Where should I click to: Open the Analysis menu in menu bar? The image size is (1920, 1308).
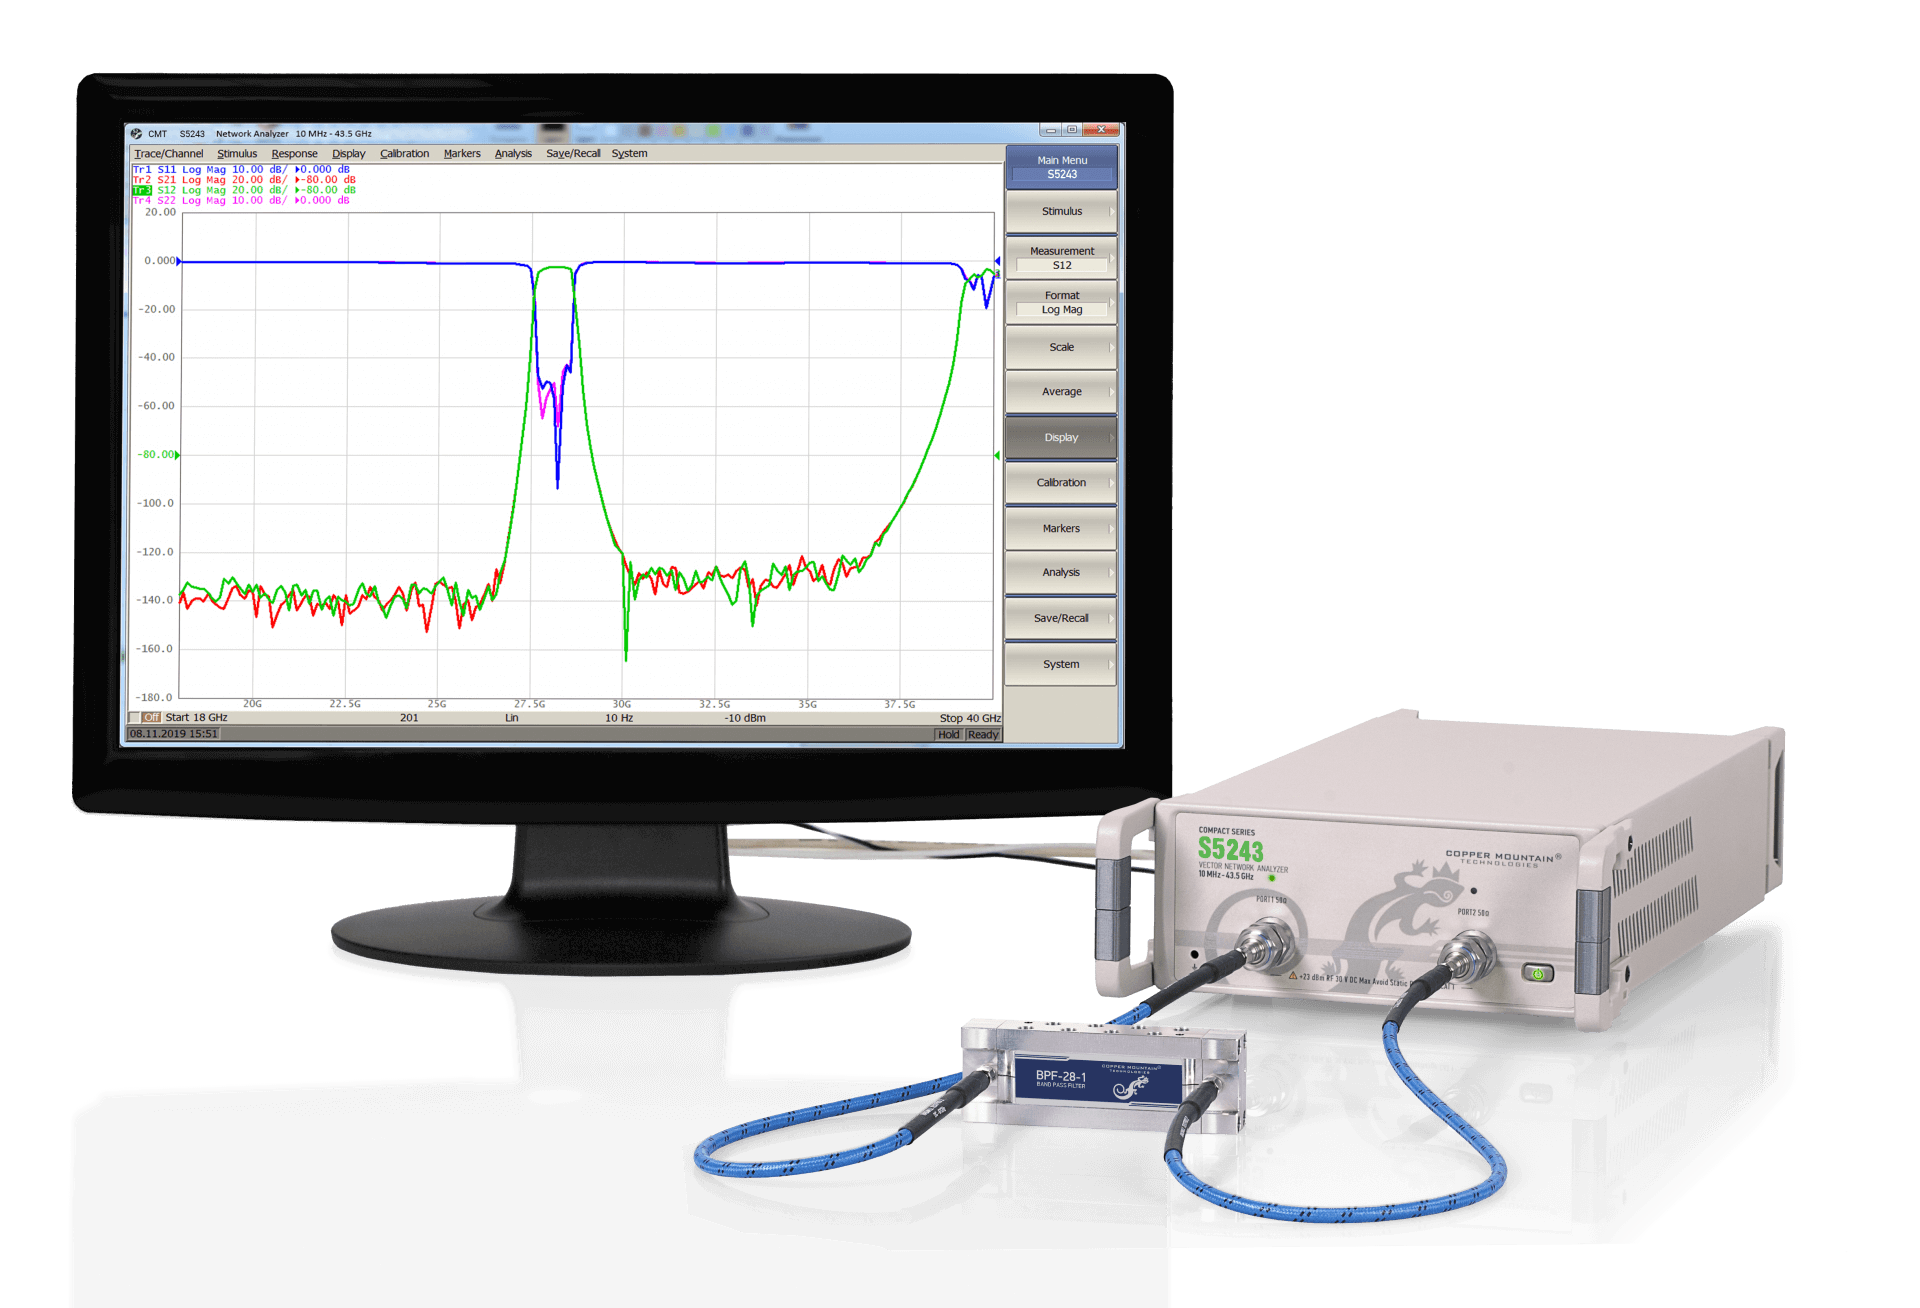tap(513, 154)
